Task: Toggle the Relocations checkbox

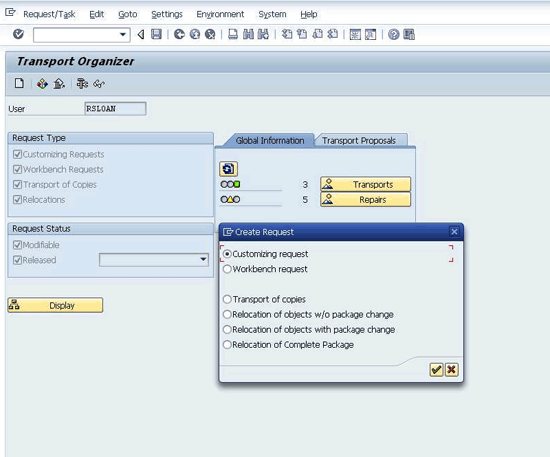Action: pos(17,200)
